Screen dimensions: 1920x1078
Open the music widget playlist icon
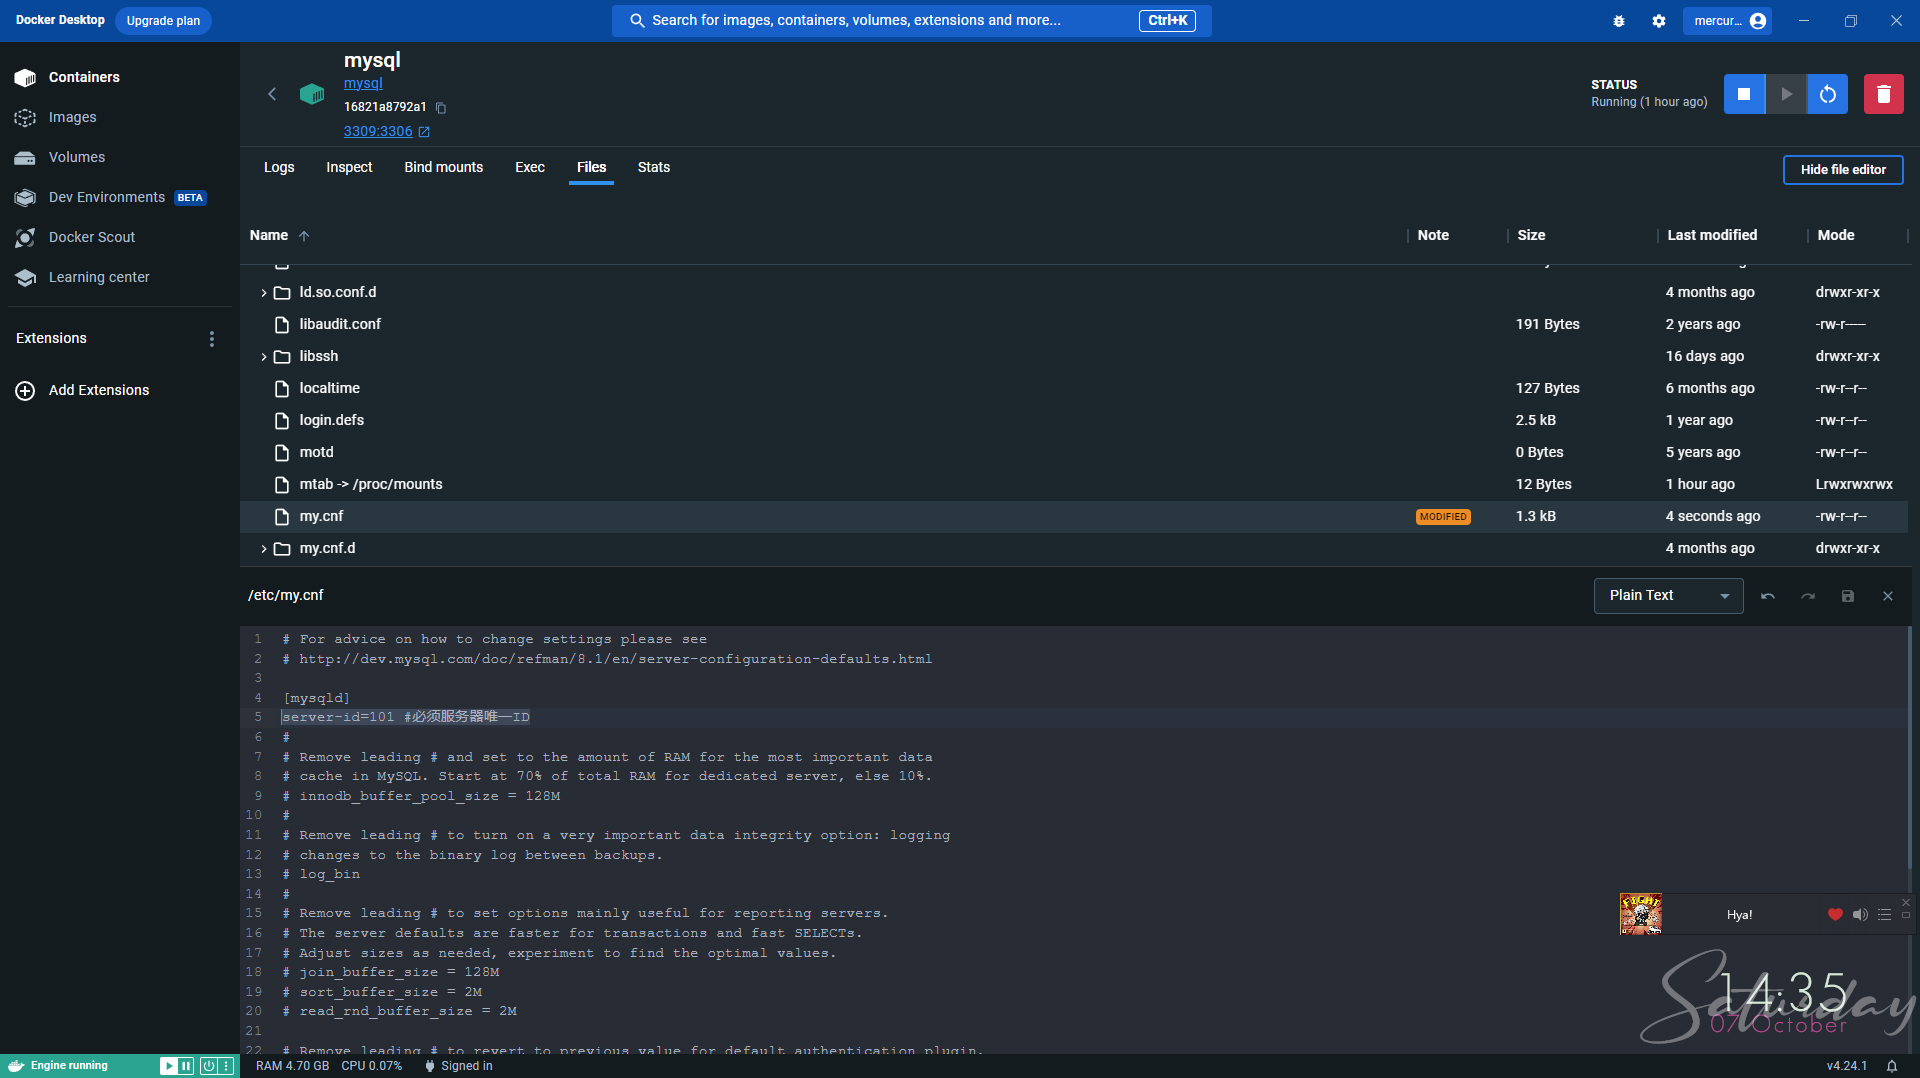[x=1884, y=915]
